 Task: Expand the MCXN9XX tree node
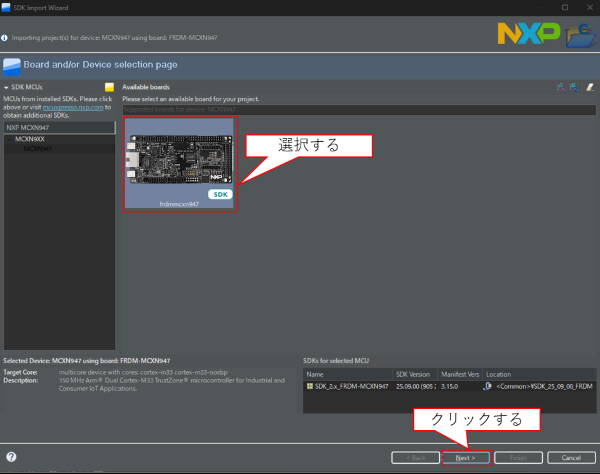pyautogui.click(x=9, y=139)
